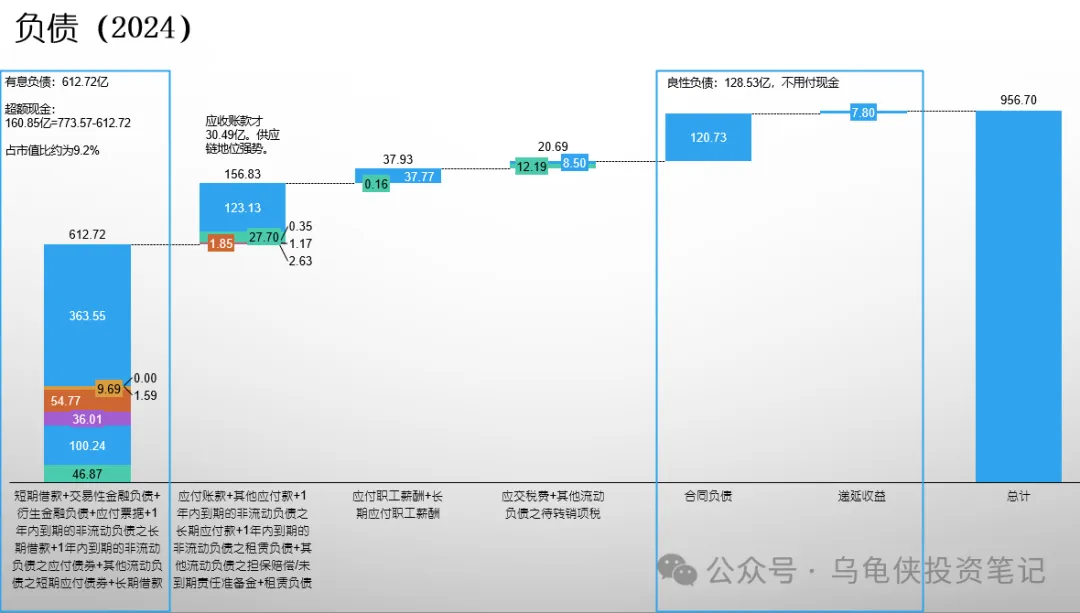Click the 1.17 callout value
This screenshot has height=613, width=1080.
(300, 244)
